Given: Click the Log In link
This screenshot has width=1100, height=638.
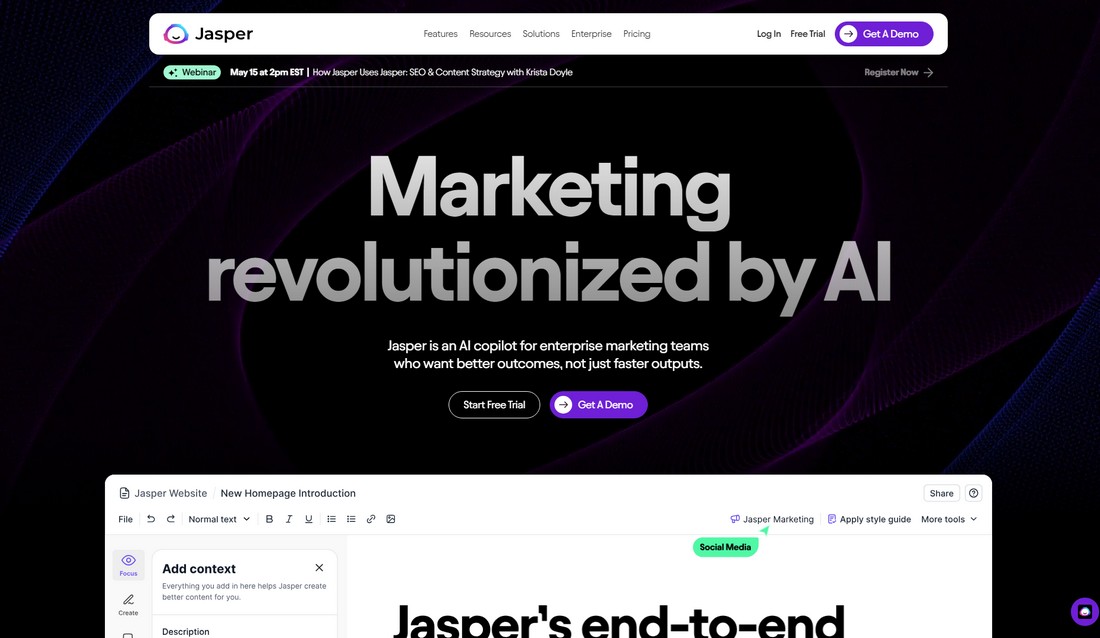Looking at the screenshot, I should tap(769, 34).
